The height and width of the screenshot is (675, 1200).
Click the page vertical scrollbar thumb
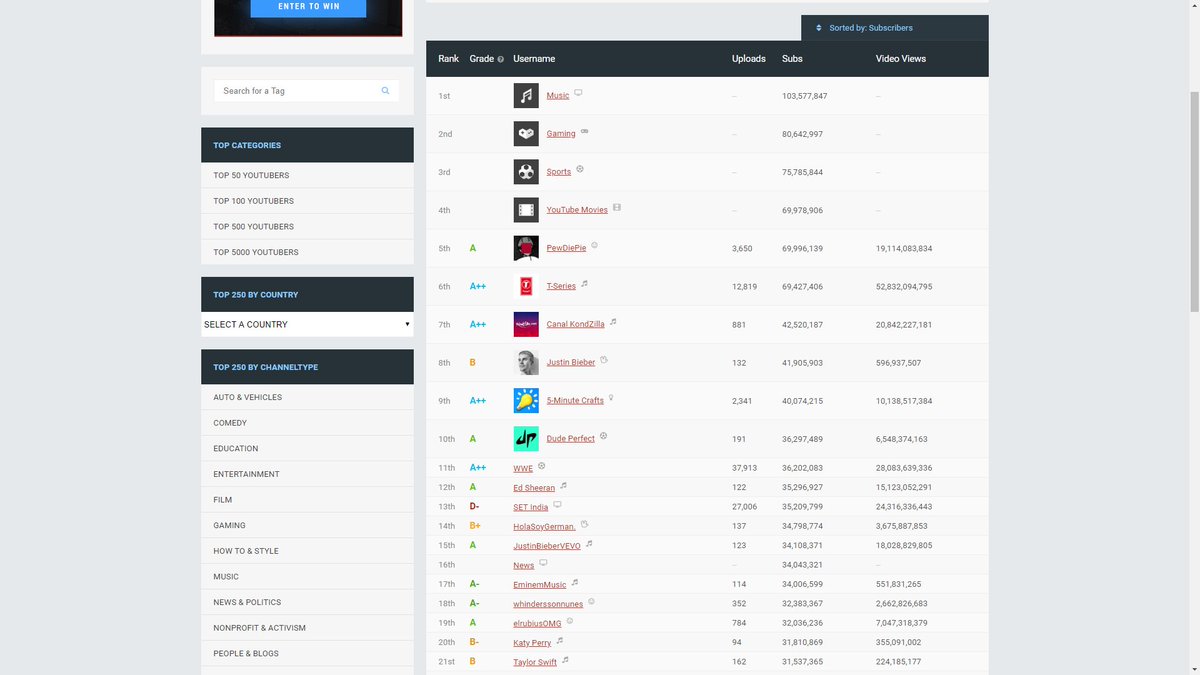[1194, 200]
